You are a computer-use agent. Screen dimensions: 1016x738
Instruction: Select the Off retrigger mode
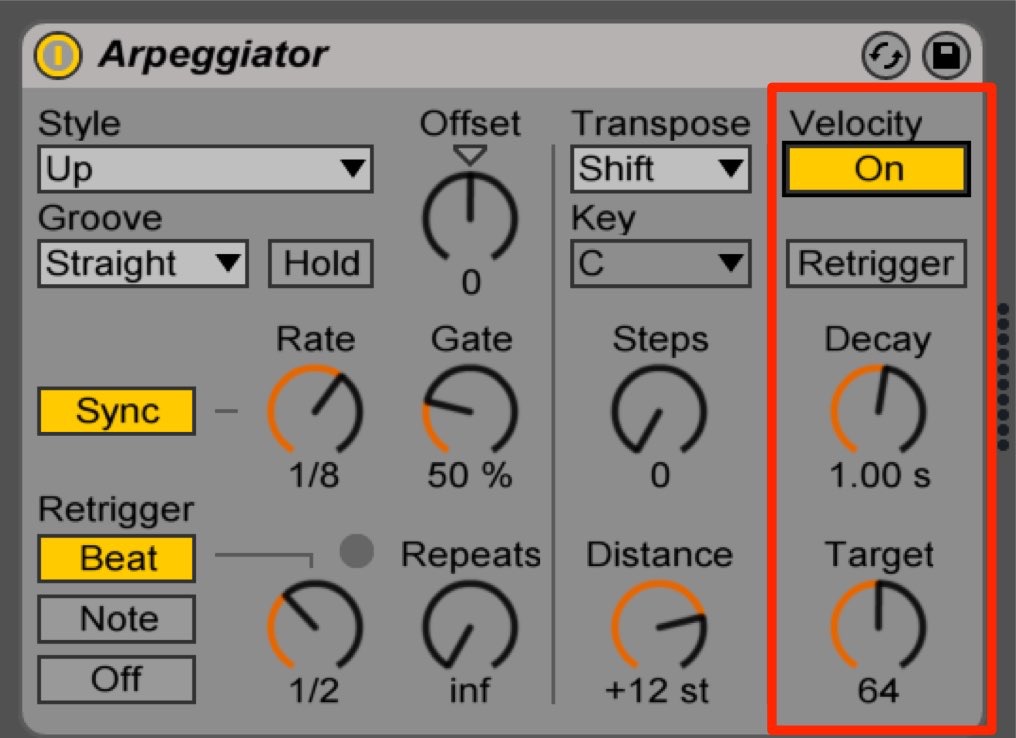coord(117,679)
